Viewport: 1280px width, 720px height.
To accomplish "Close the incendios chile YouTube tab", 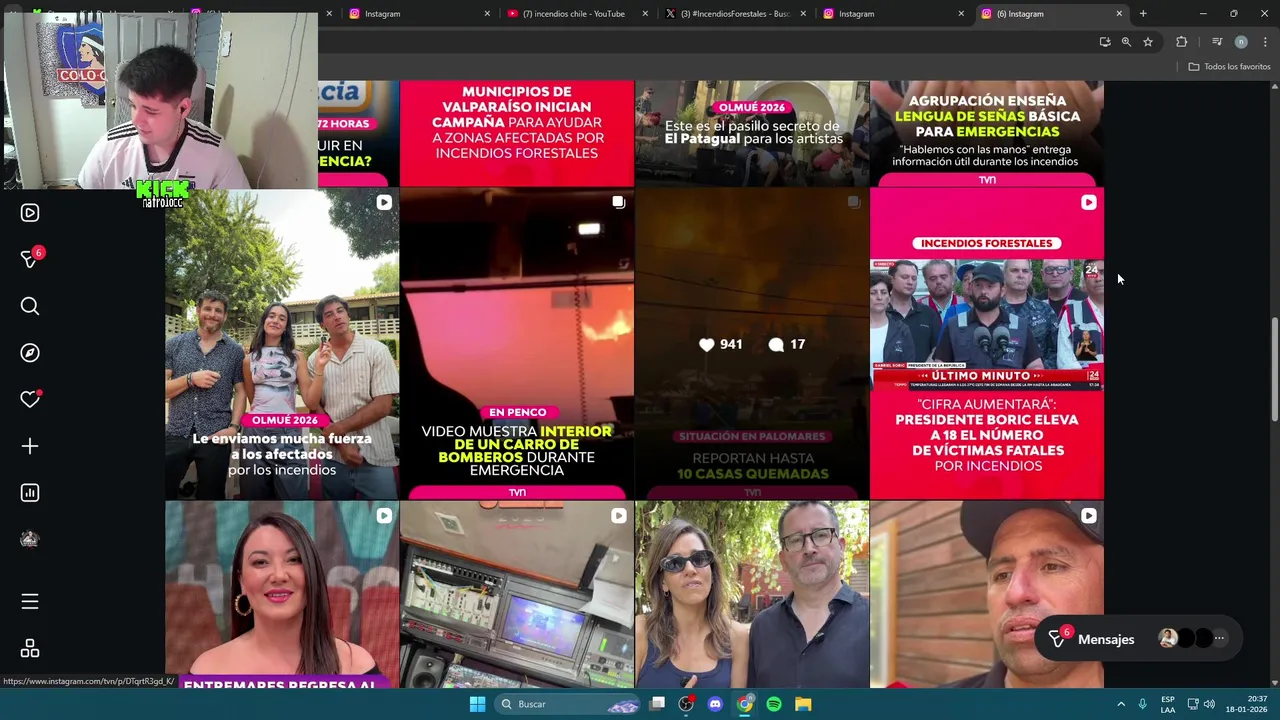I will (x=645, y=14).
